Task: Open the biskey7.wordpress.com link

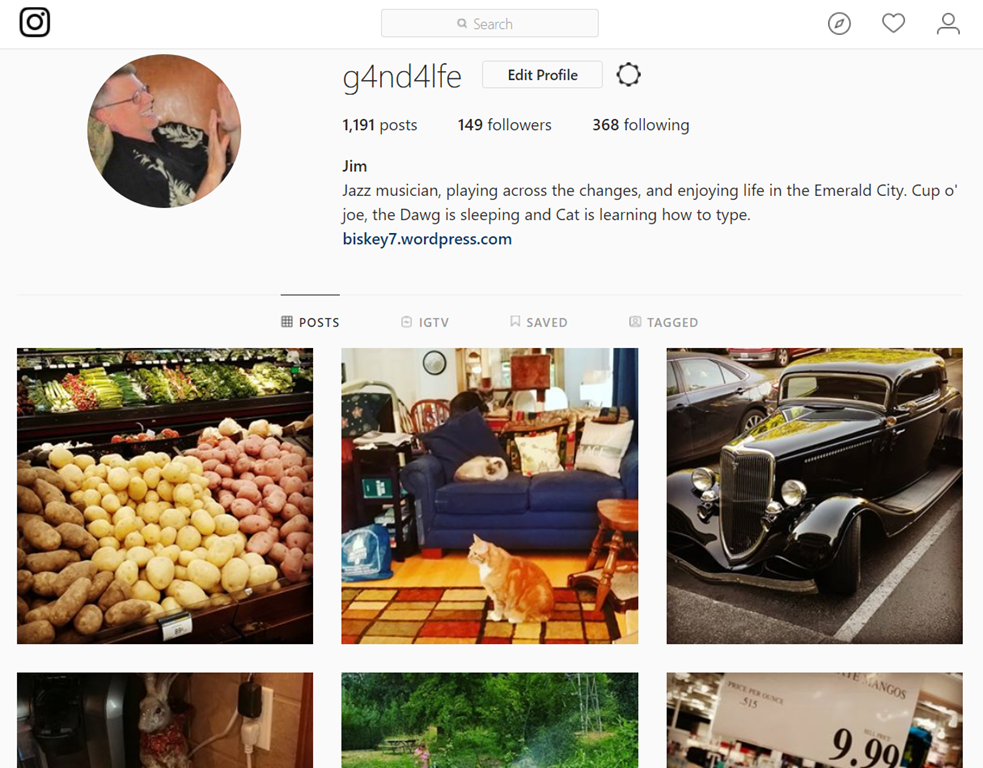Action: (427, 239)
